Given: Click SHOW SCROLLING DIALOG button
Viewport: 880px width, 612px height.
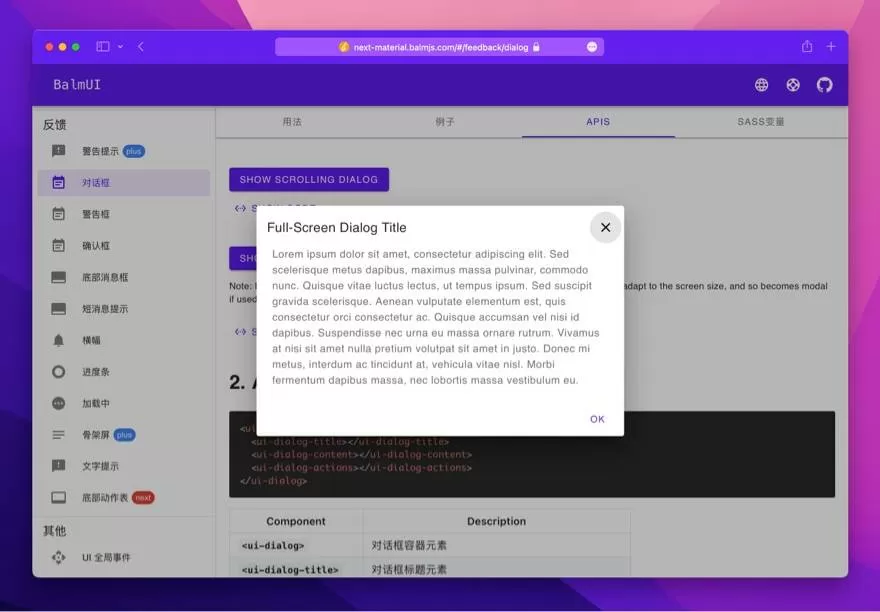Looking at the screenshot, I should pyautogui.click(x=309, y=180).
